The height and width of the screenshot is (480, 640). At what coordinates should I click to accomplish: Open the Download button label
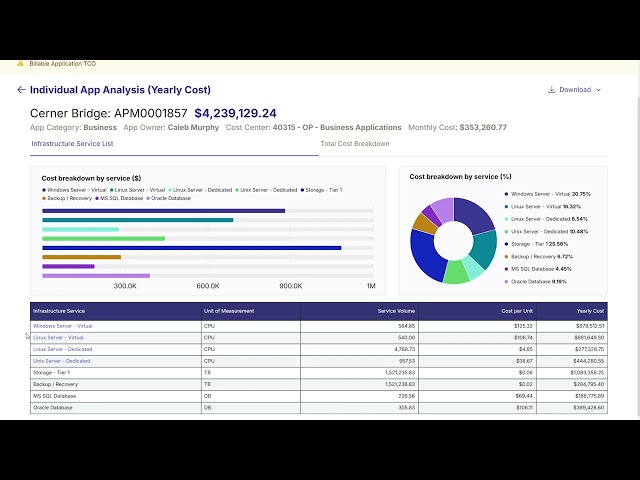click(x=575, y=89)
